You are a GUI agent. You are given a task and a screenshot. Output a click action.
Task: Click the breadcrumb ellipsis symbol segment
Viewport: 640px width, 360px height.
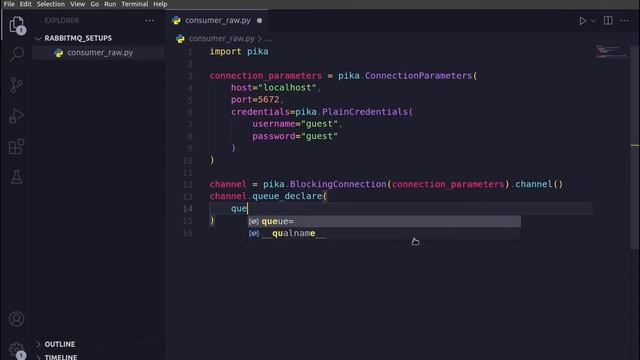268,39
